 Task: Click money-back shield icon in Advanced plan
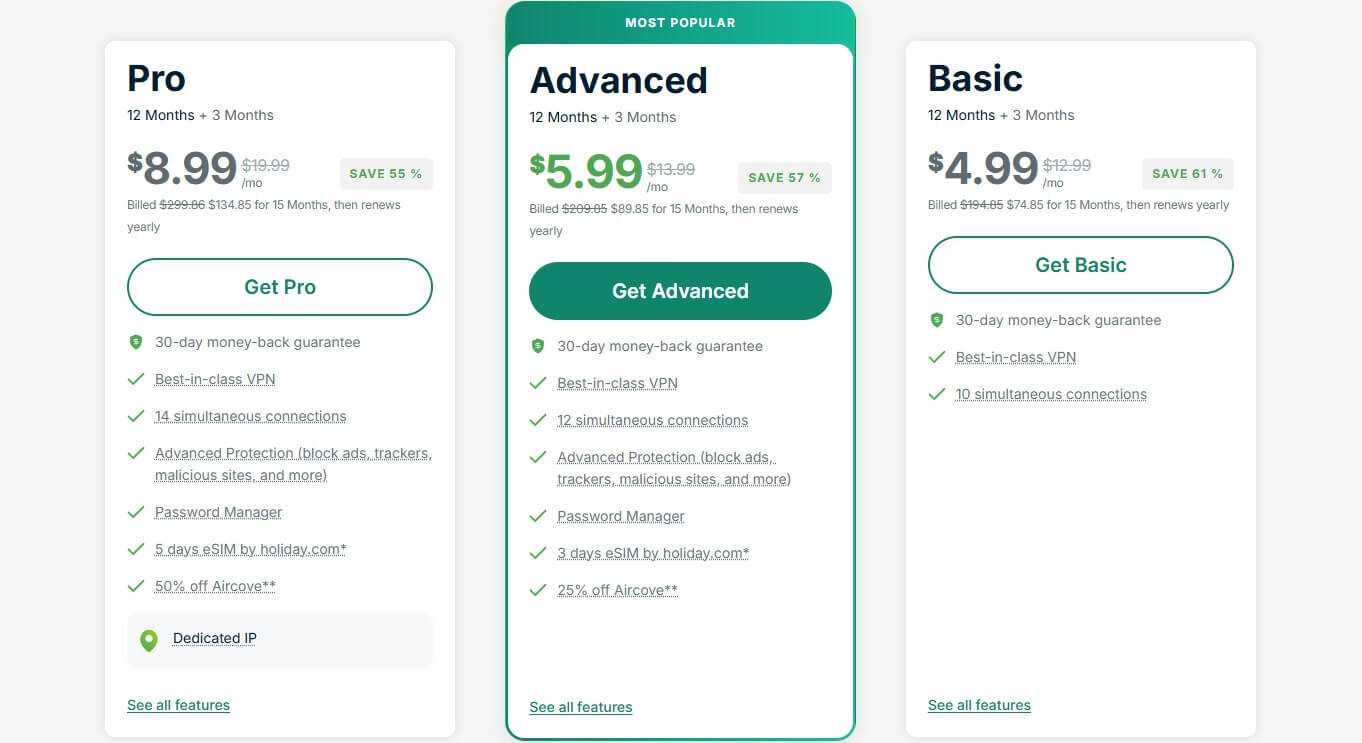pos(538,346)
